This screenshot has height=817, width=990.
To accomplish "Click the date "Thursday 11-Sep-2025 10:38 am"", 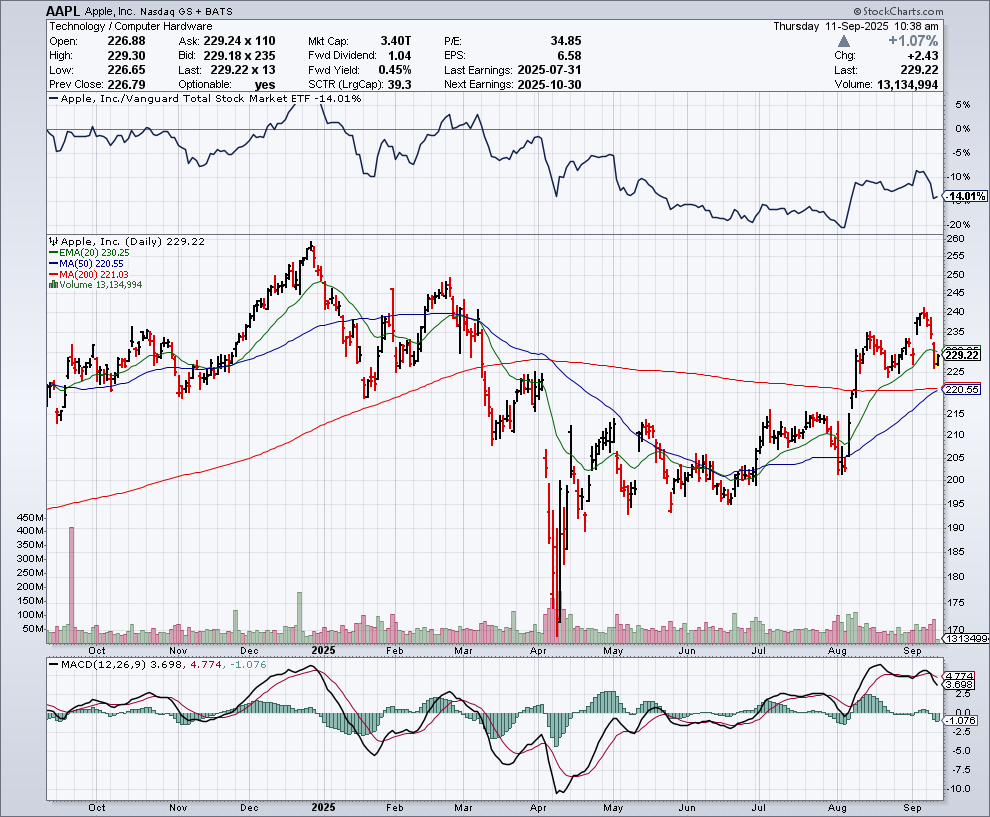I will pyautogui.click(x=856, y=26).
